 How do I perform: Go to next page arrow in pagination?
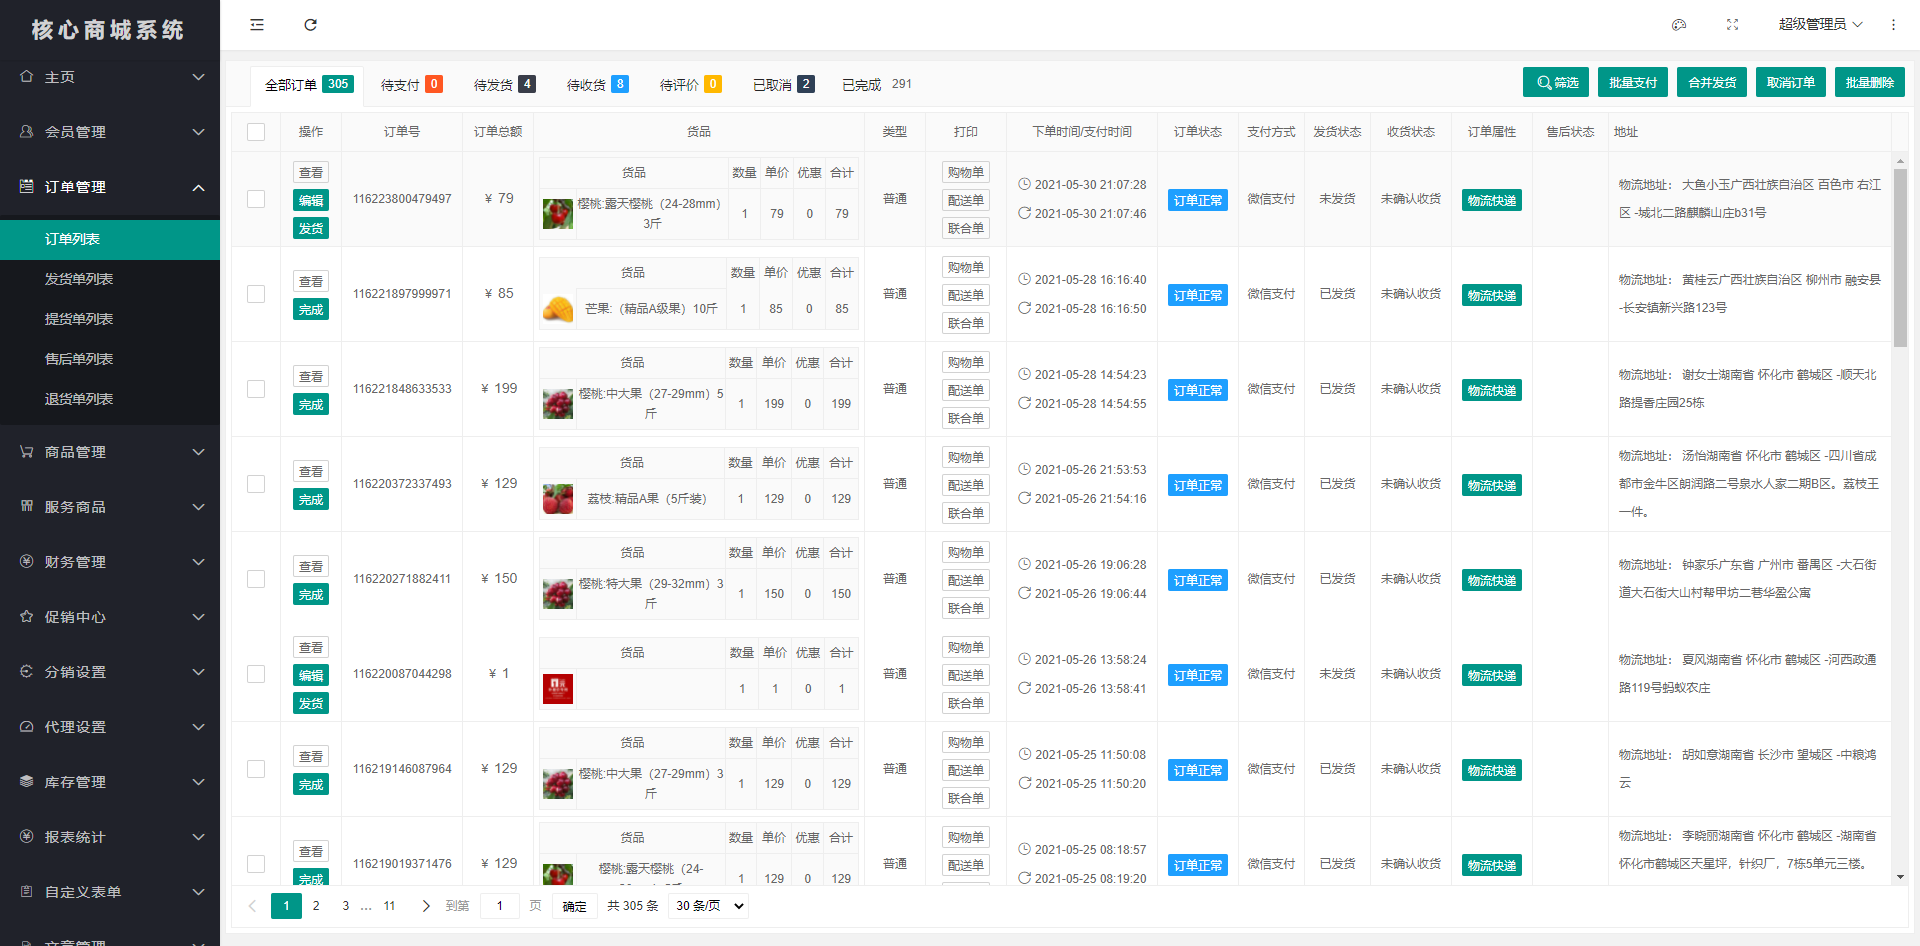point(426,906)
